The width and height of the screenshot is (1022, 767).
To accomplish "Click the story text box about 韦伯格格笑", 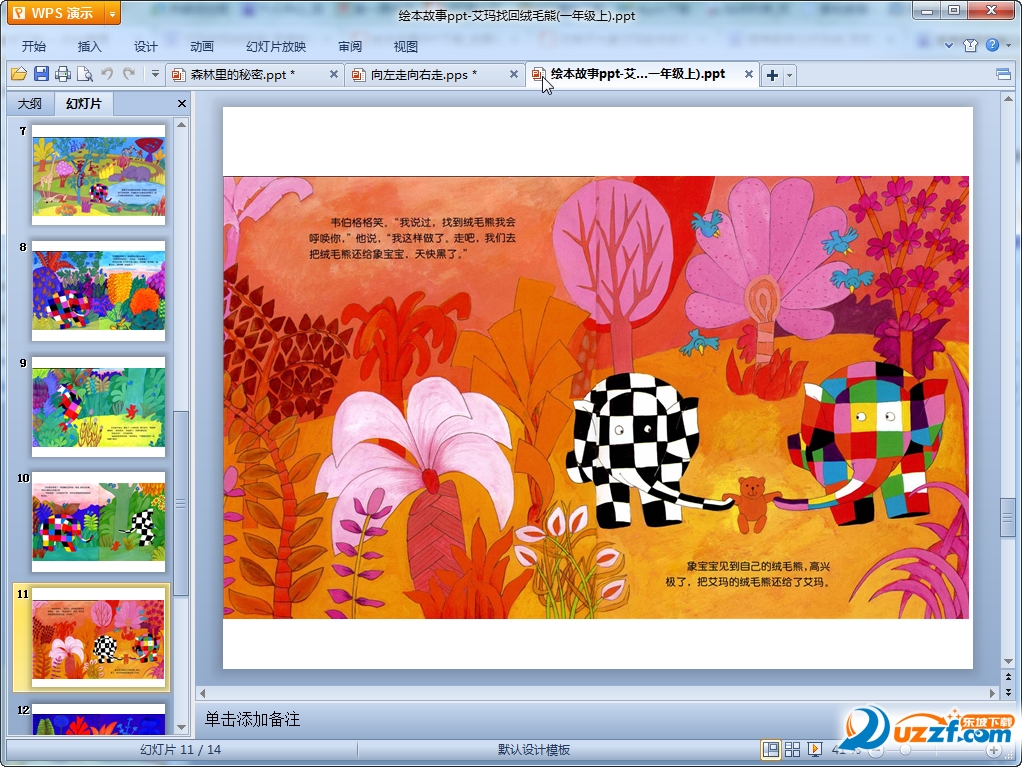I will point(413,238).
